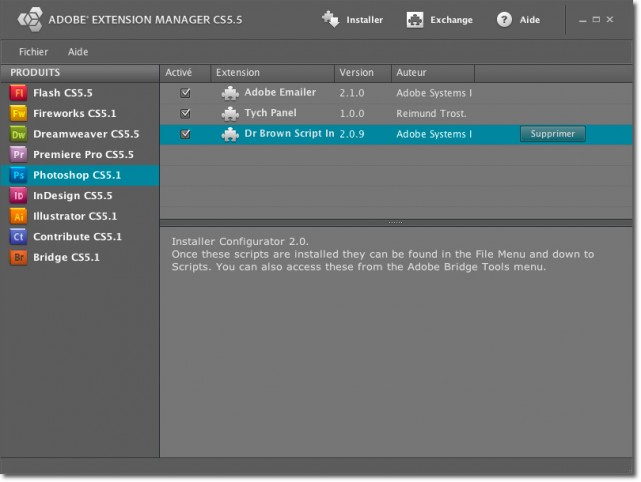
Task: Click the Exchange puzzle icon
Action: tap(415, 20)
